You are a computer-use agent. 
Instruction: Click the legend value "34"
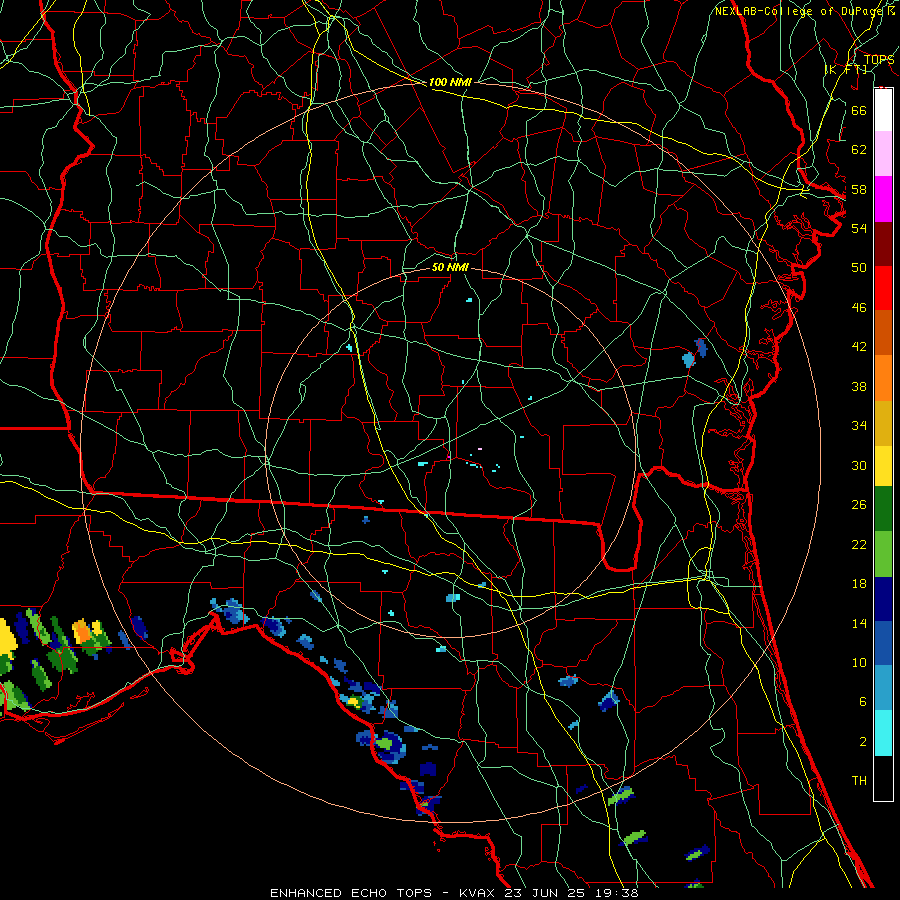coord(859,426)
